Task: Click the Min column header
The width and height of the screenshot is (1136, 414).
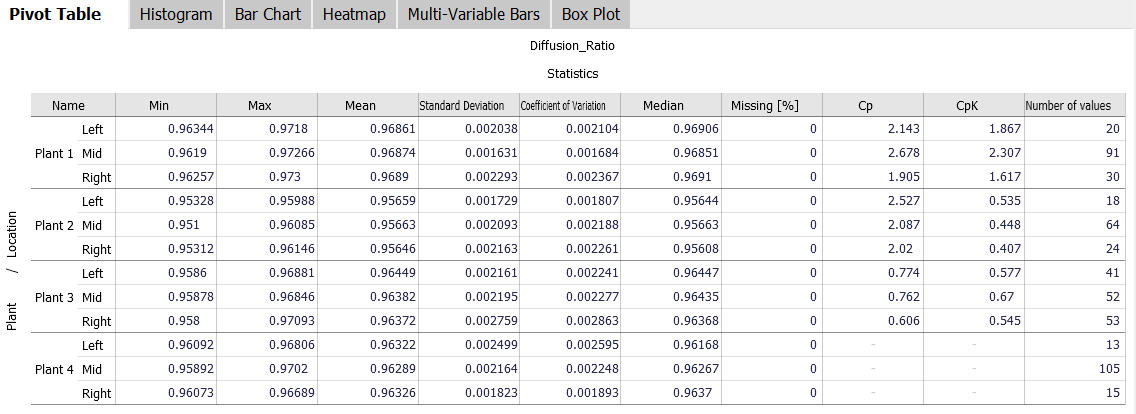Action: tap(159, 105)
